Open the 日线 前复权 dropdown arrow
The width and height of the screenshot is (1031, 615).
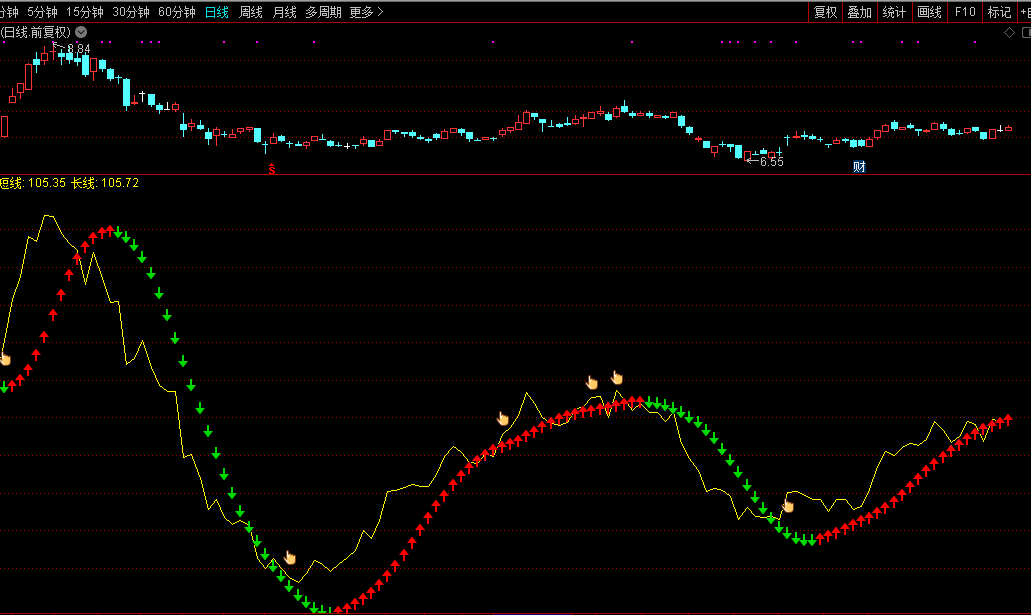coord(81,32)
